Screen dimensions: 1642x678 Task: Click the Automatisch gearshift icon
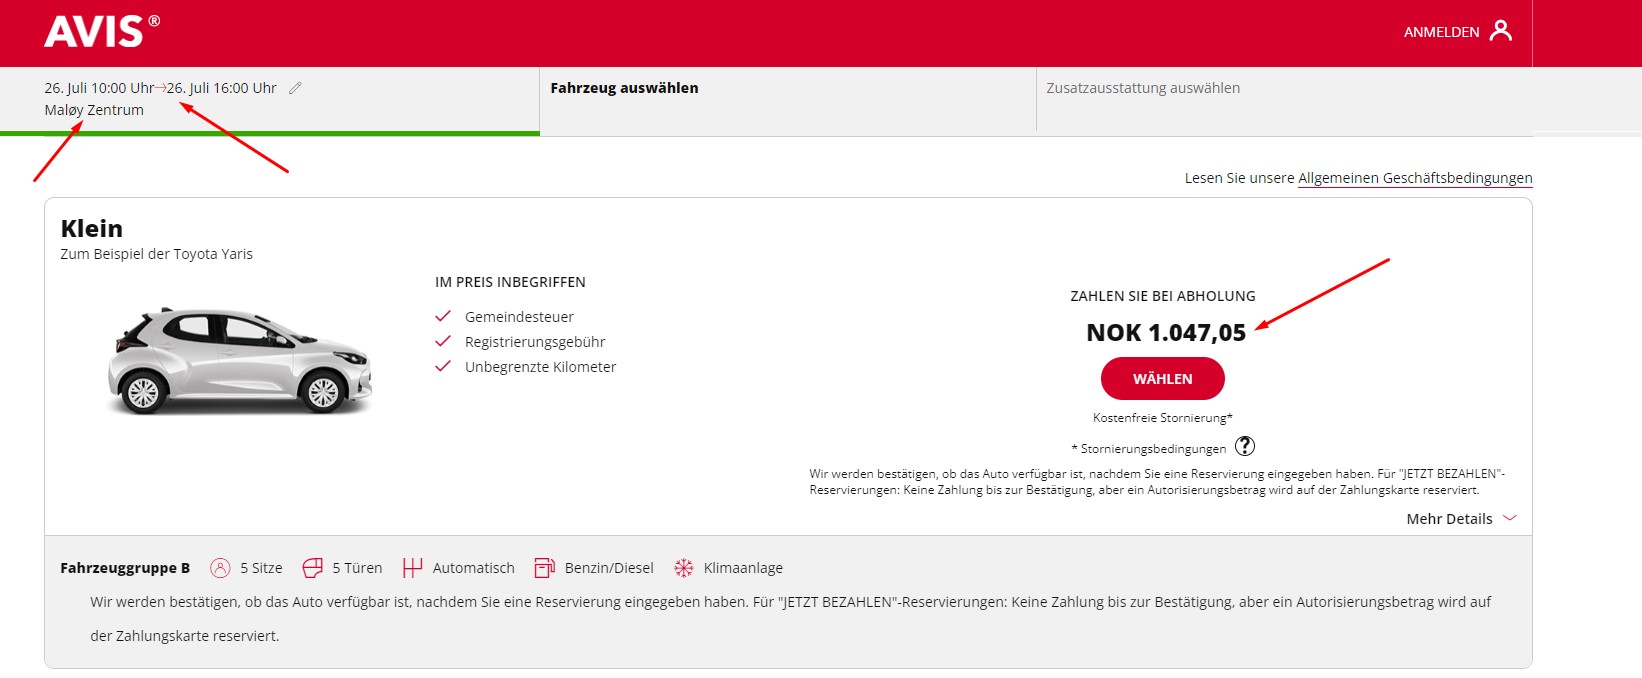(x=412, y=568)
